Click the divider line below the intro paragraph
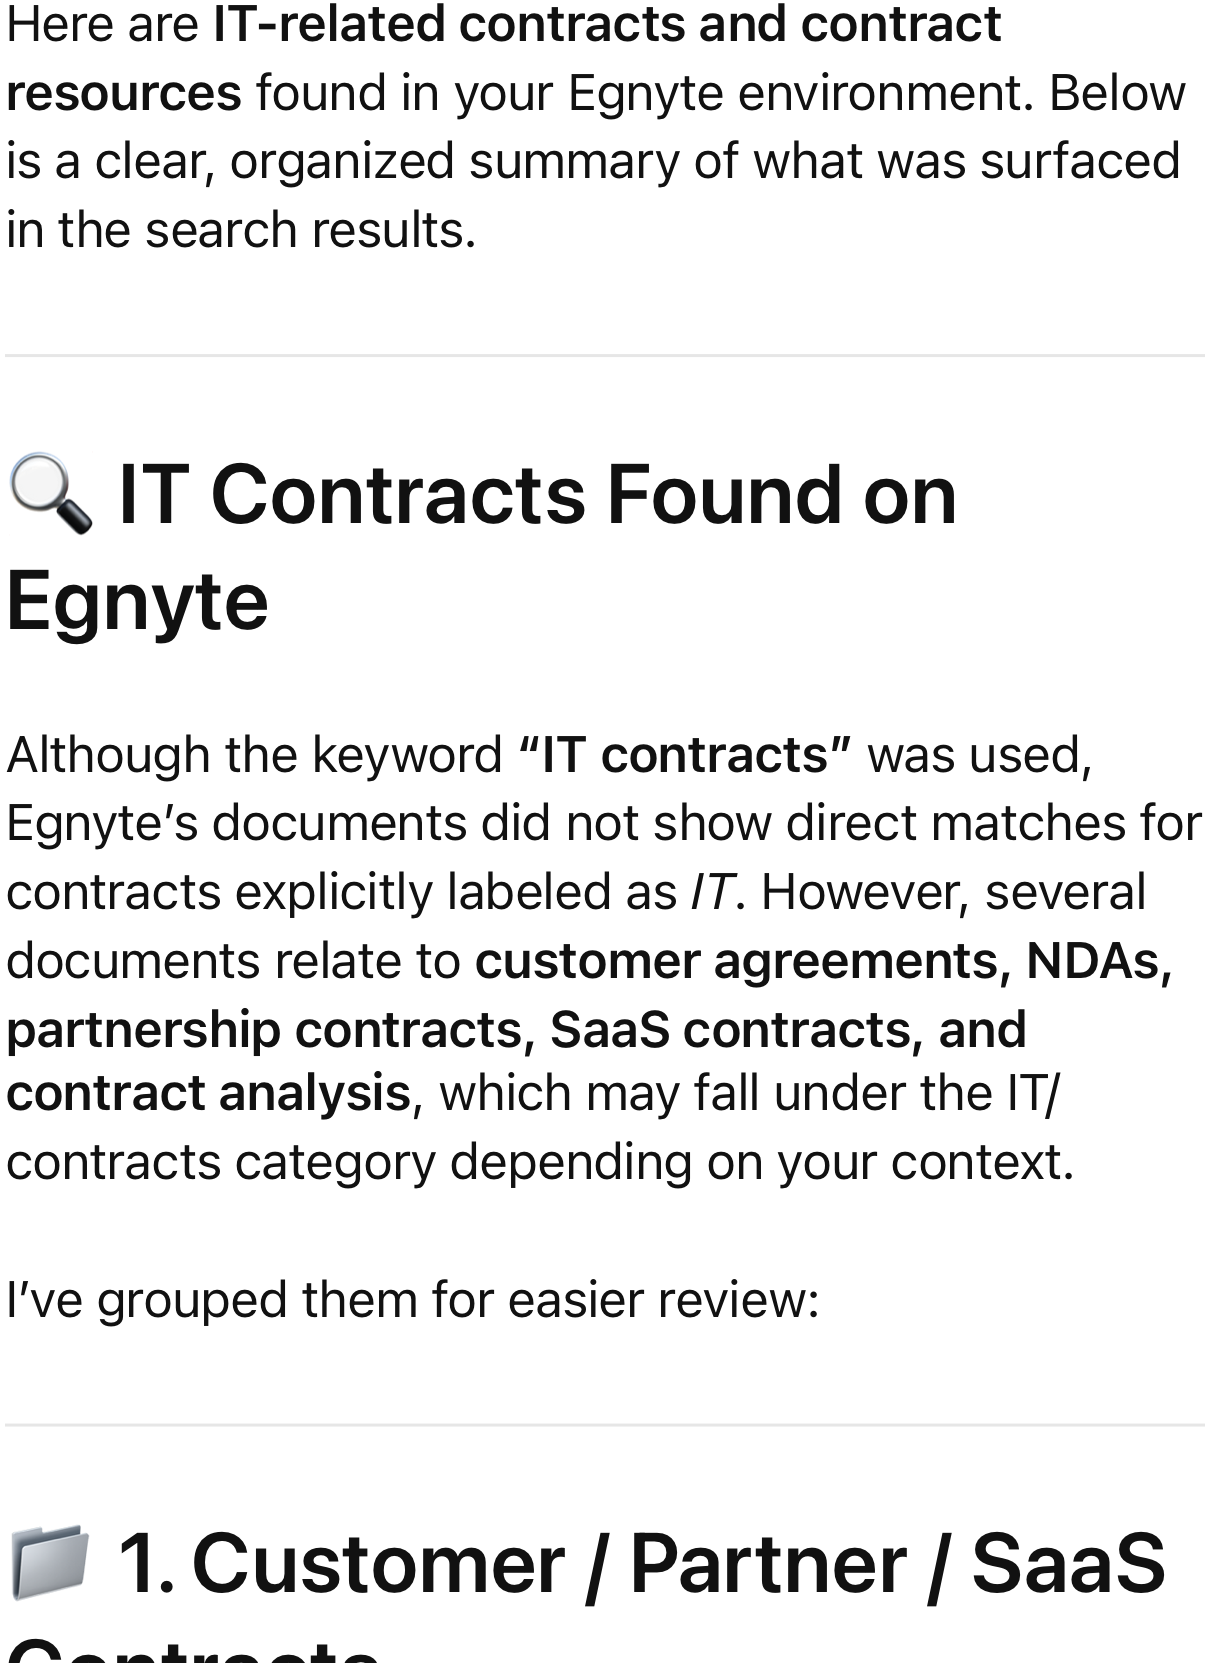The width and height of the screenshot is (1206, 1663). (x=603, y=355)
